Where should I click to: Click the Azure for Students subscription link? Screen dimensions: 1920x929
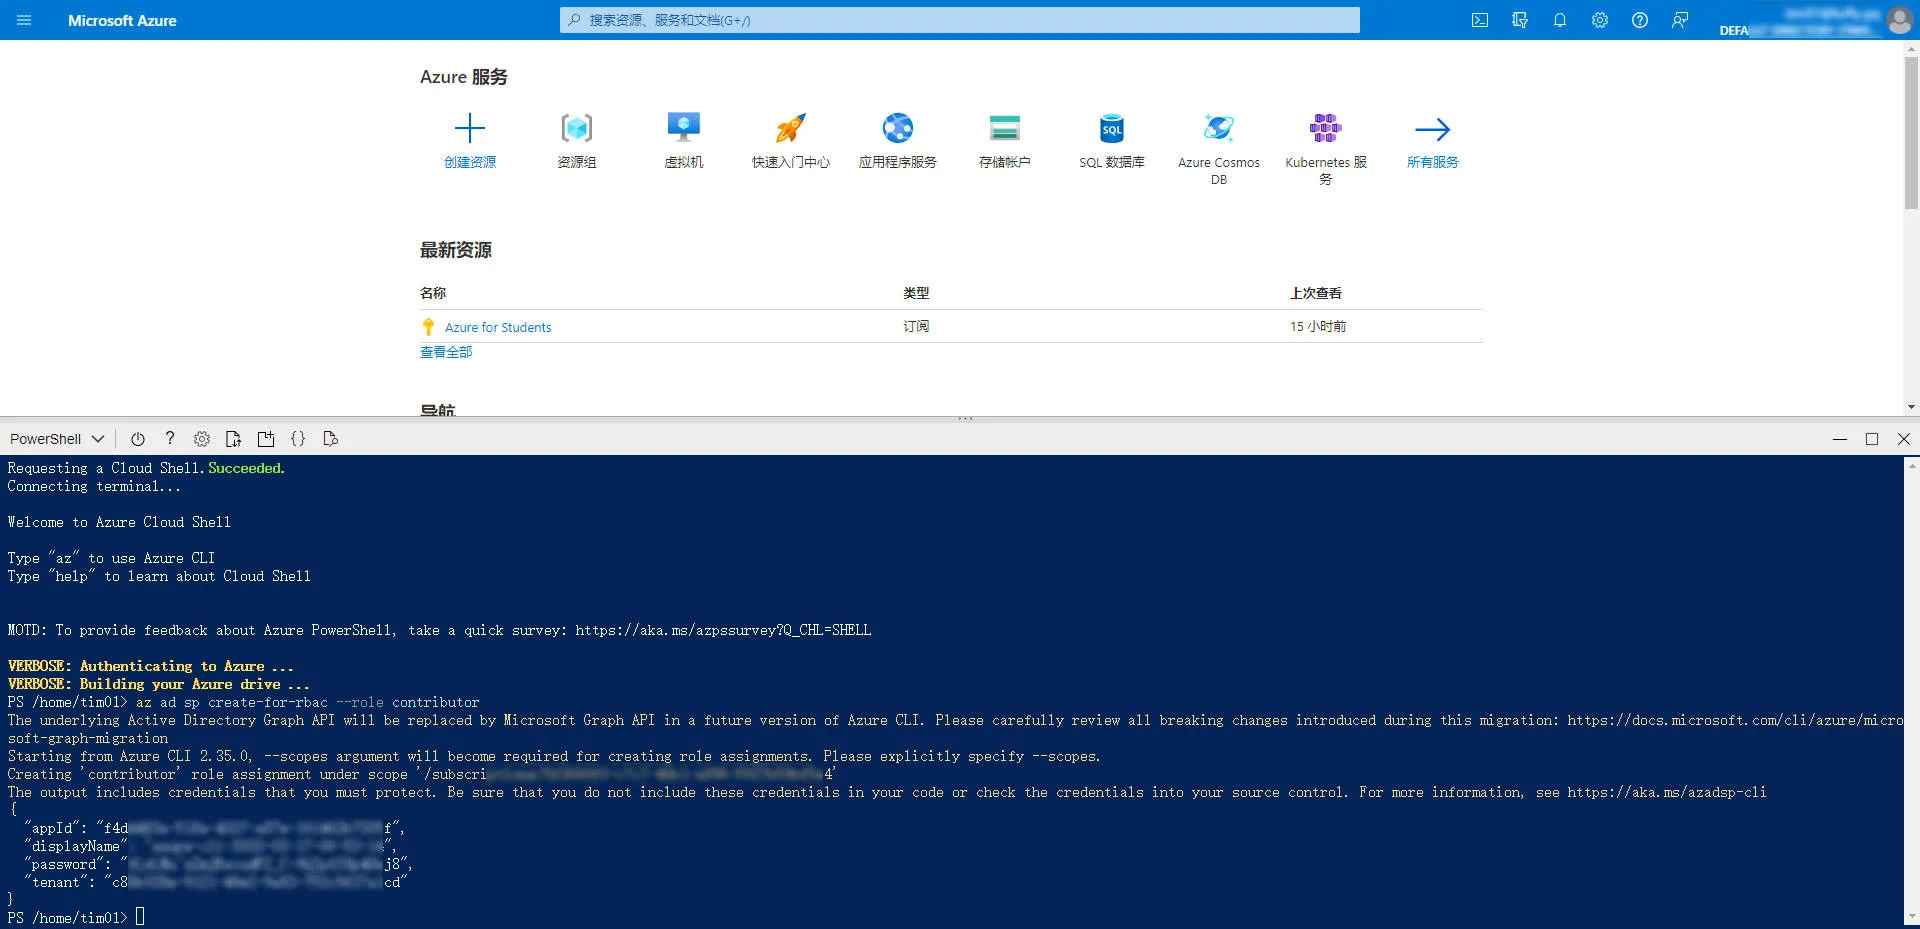[x=497, y=327]
